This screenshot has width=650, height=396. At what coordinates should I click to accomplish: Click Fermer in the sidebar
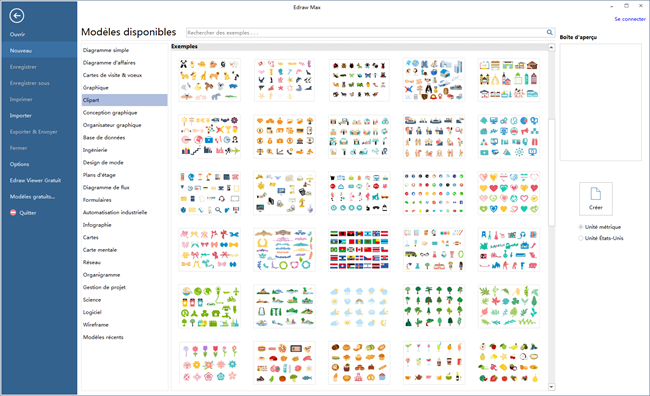18,148
